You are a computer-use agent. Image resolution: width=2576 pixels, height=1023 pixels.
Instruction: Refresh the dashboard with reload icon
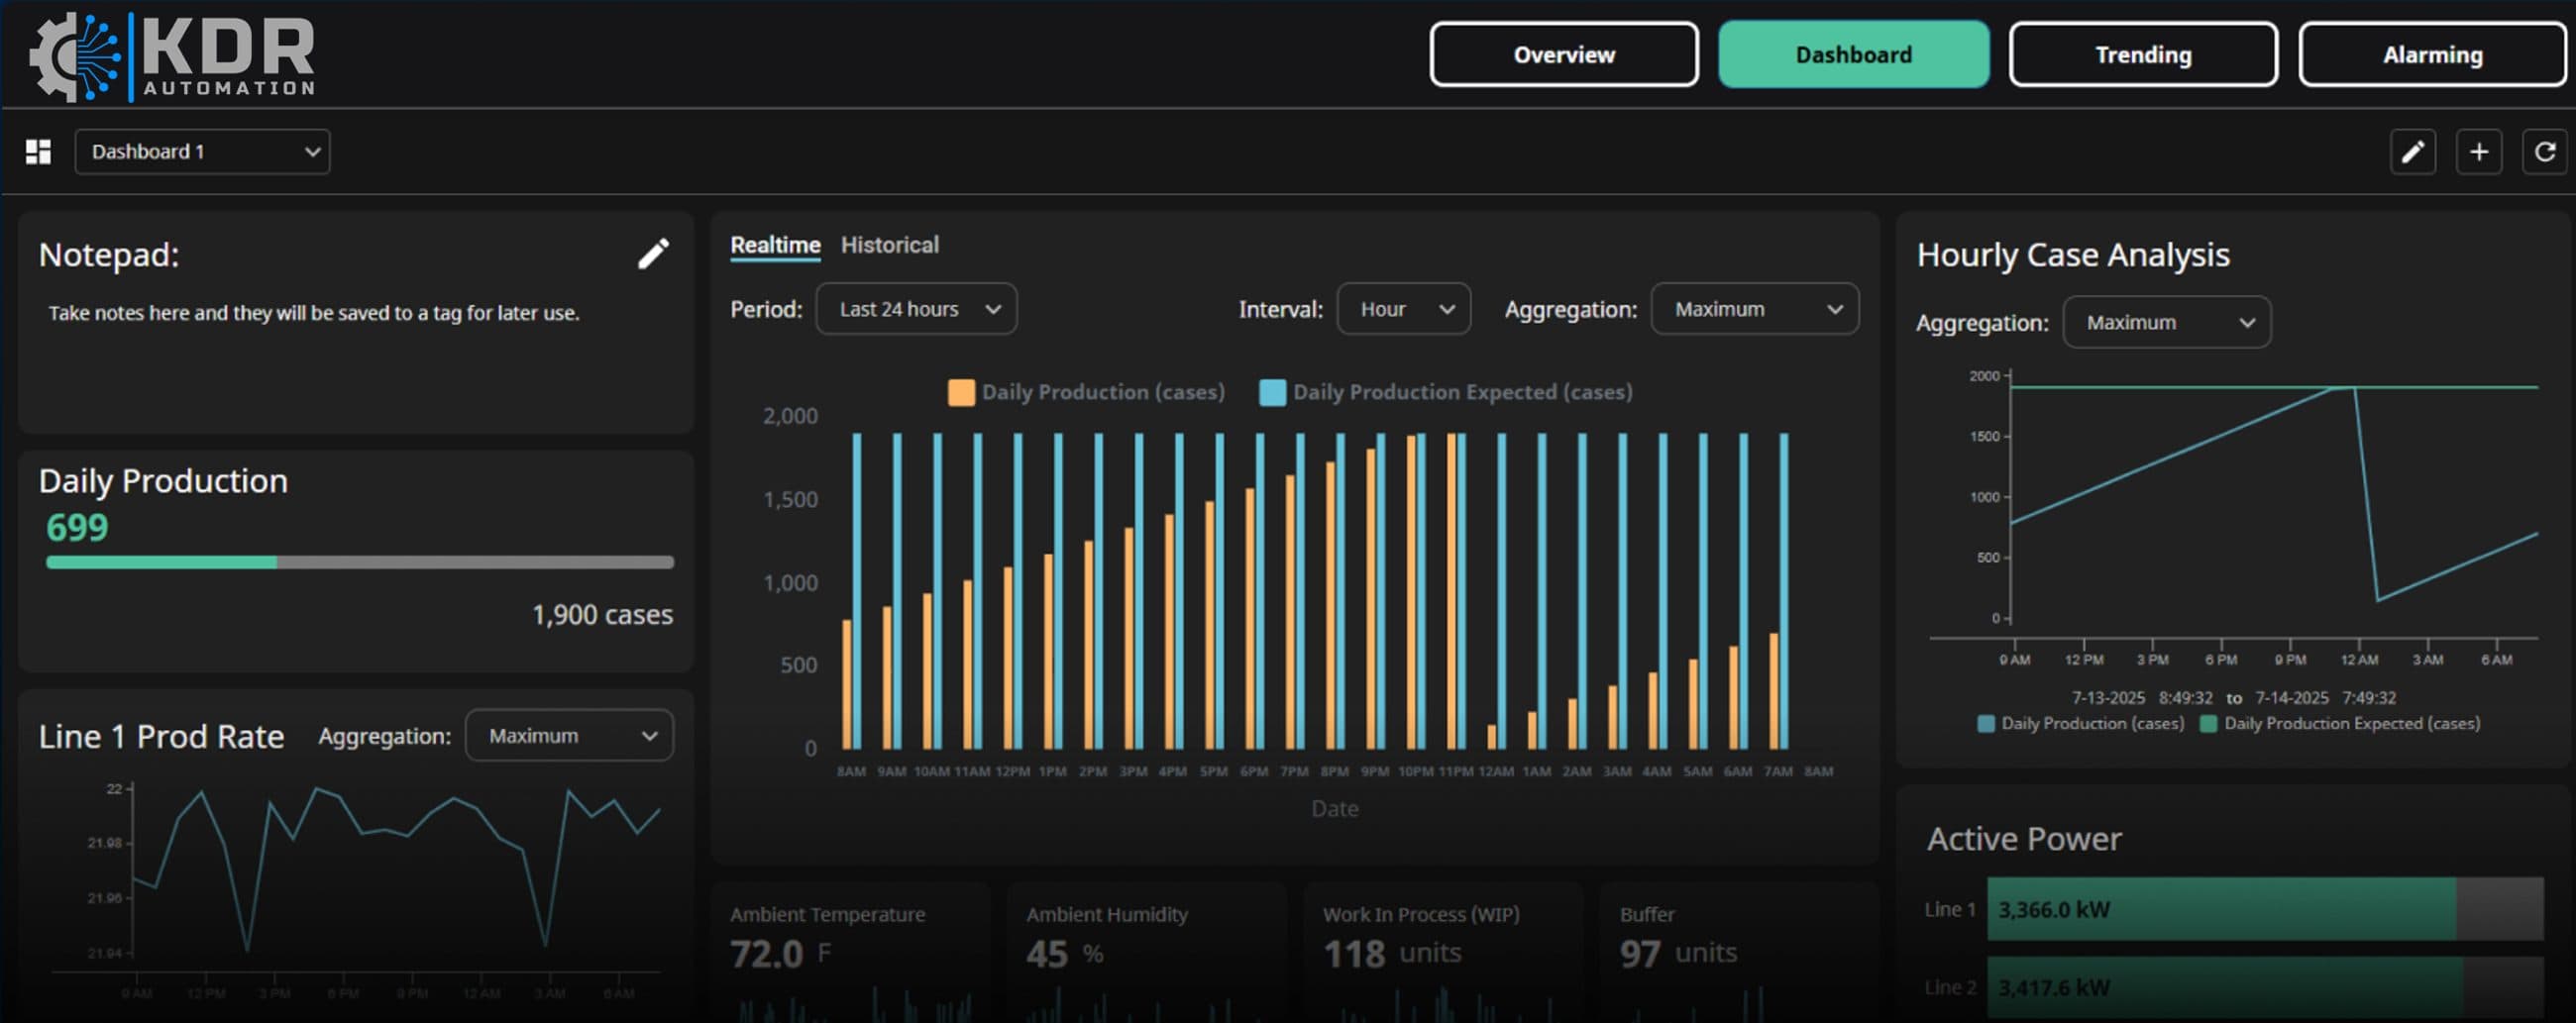[2544, 152]
